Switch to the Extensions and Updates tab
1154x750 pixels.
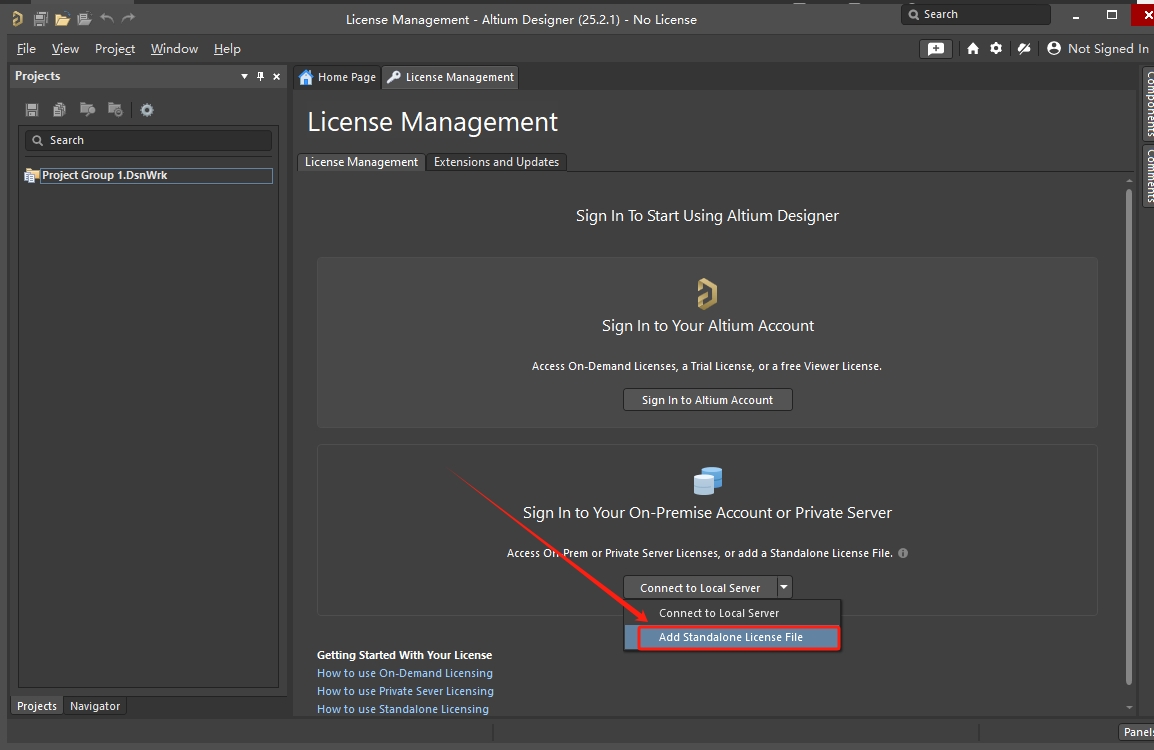point(496,162)
